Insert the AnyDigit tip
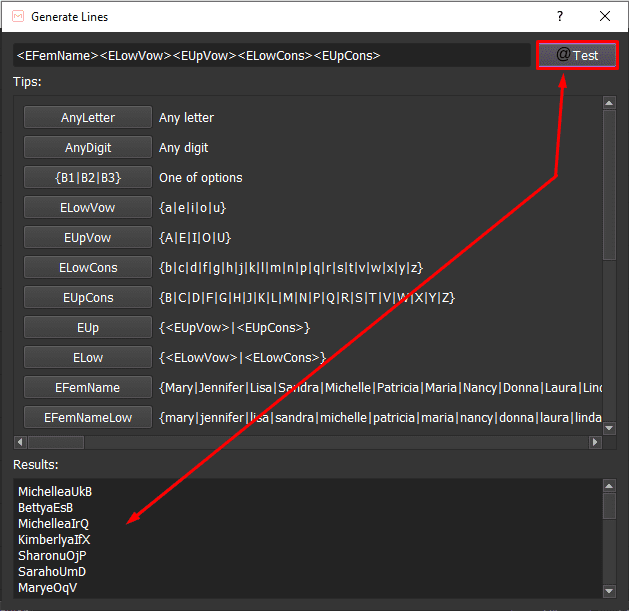This screenshot has height=611, width=629. (88, 148)
